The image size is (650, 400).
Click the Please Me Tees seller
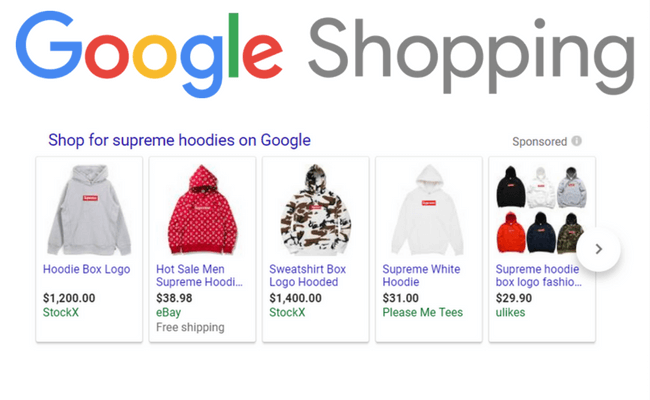[422, 312]
